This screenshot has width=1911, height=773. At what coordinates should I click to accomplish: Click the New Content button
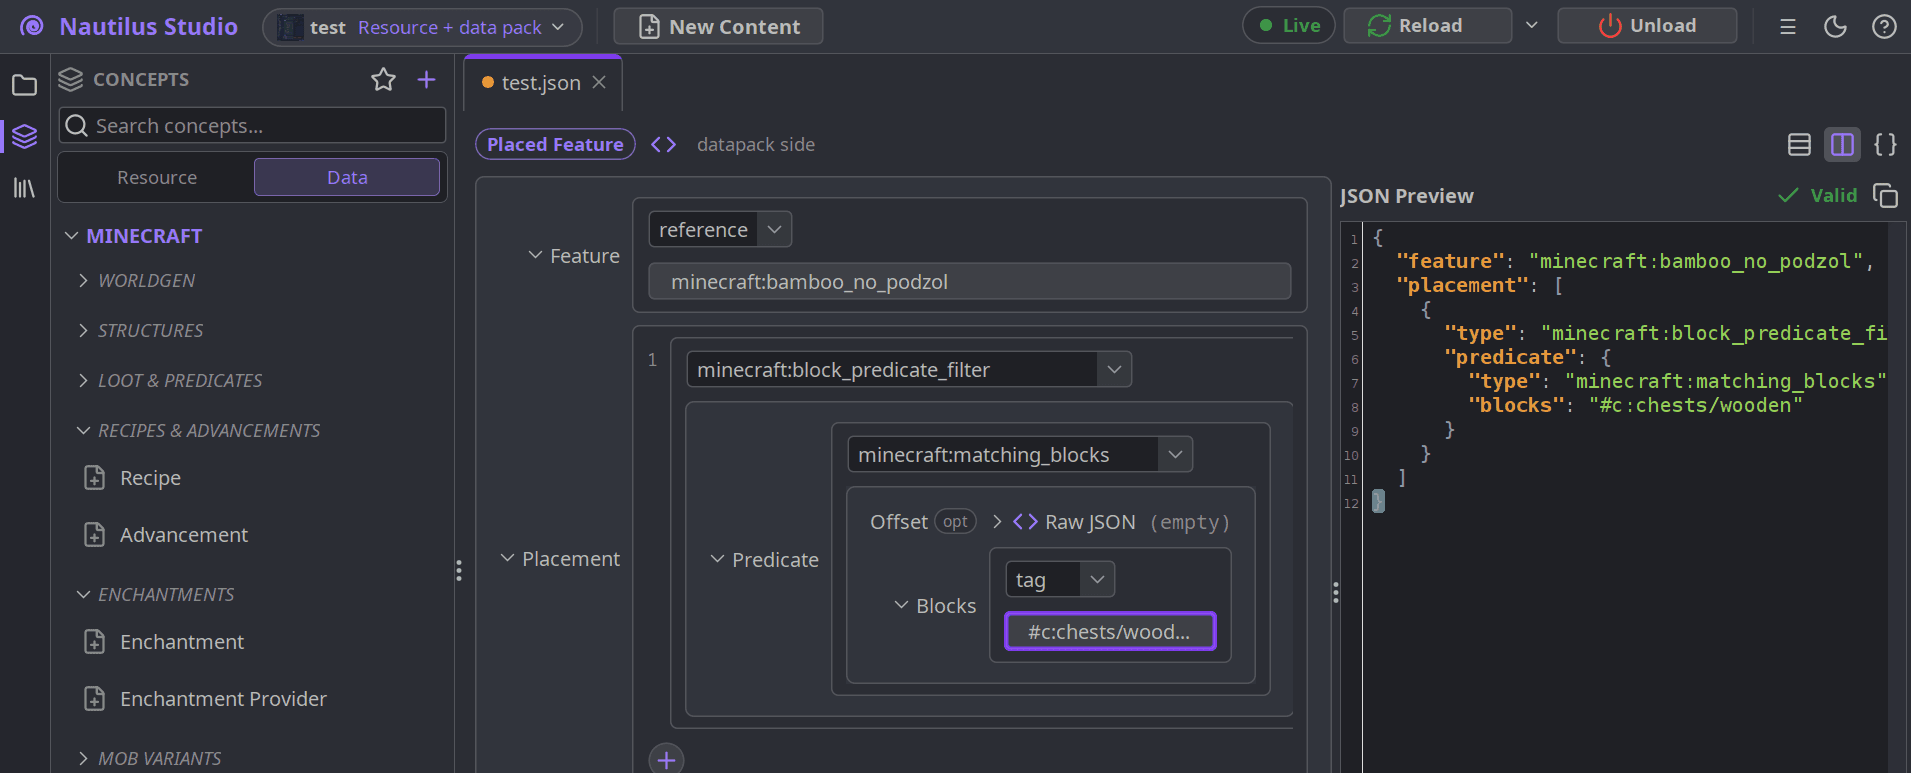click(718, 27)
